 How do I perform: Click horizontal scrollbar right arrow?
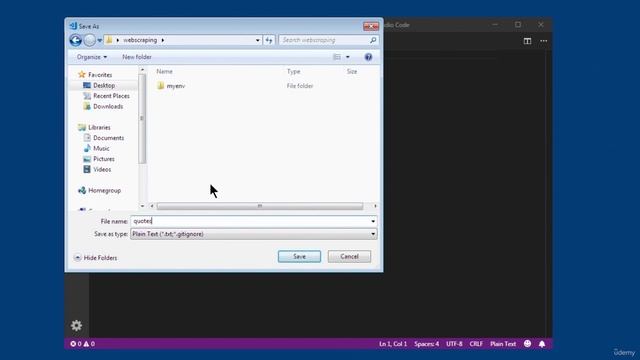coord(375,206)
